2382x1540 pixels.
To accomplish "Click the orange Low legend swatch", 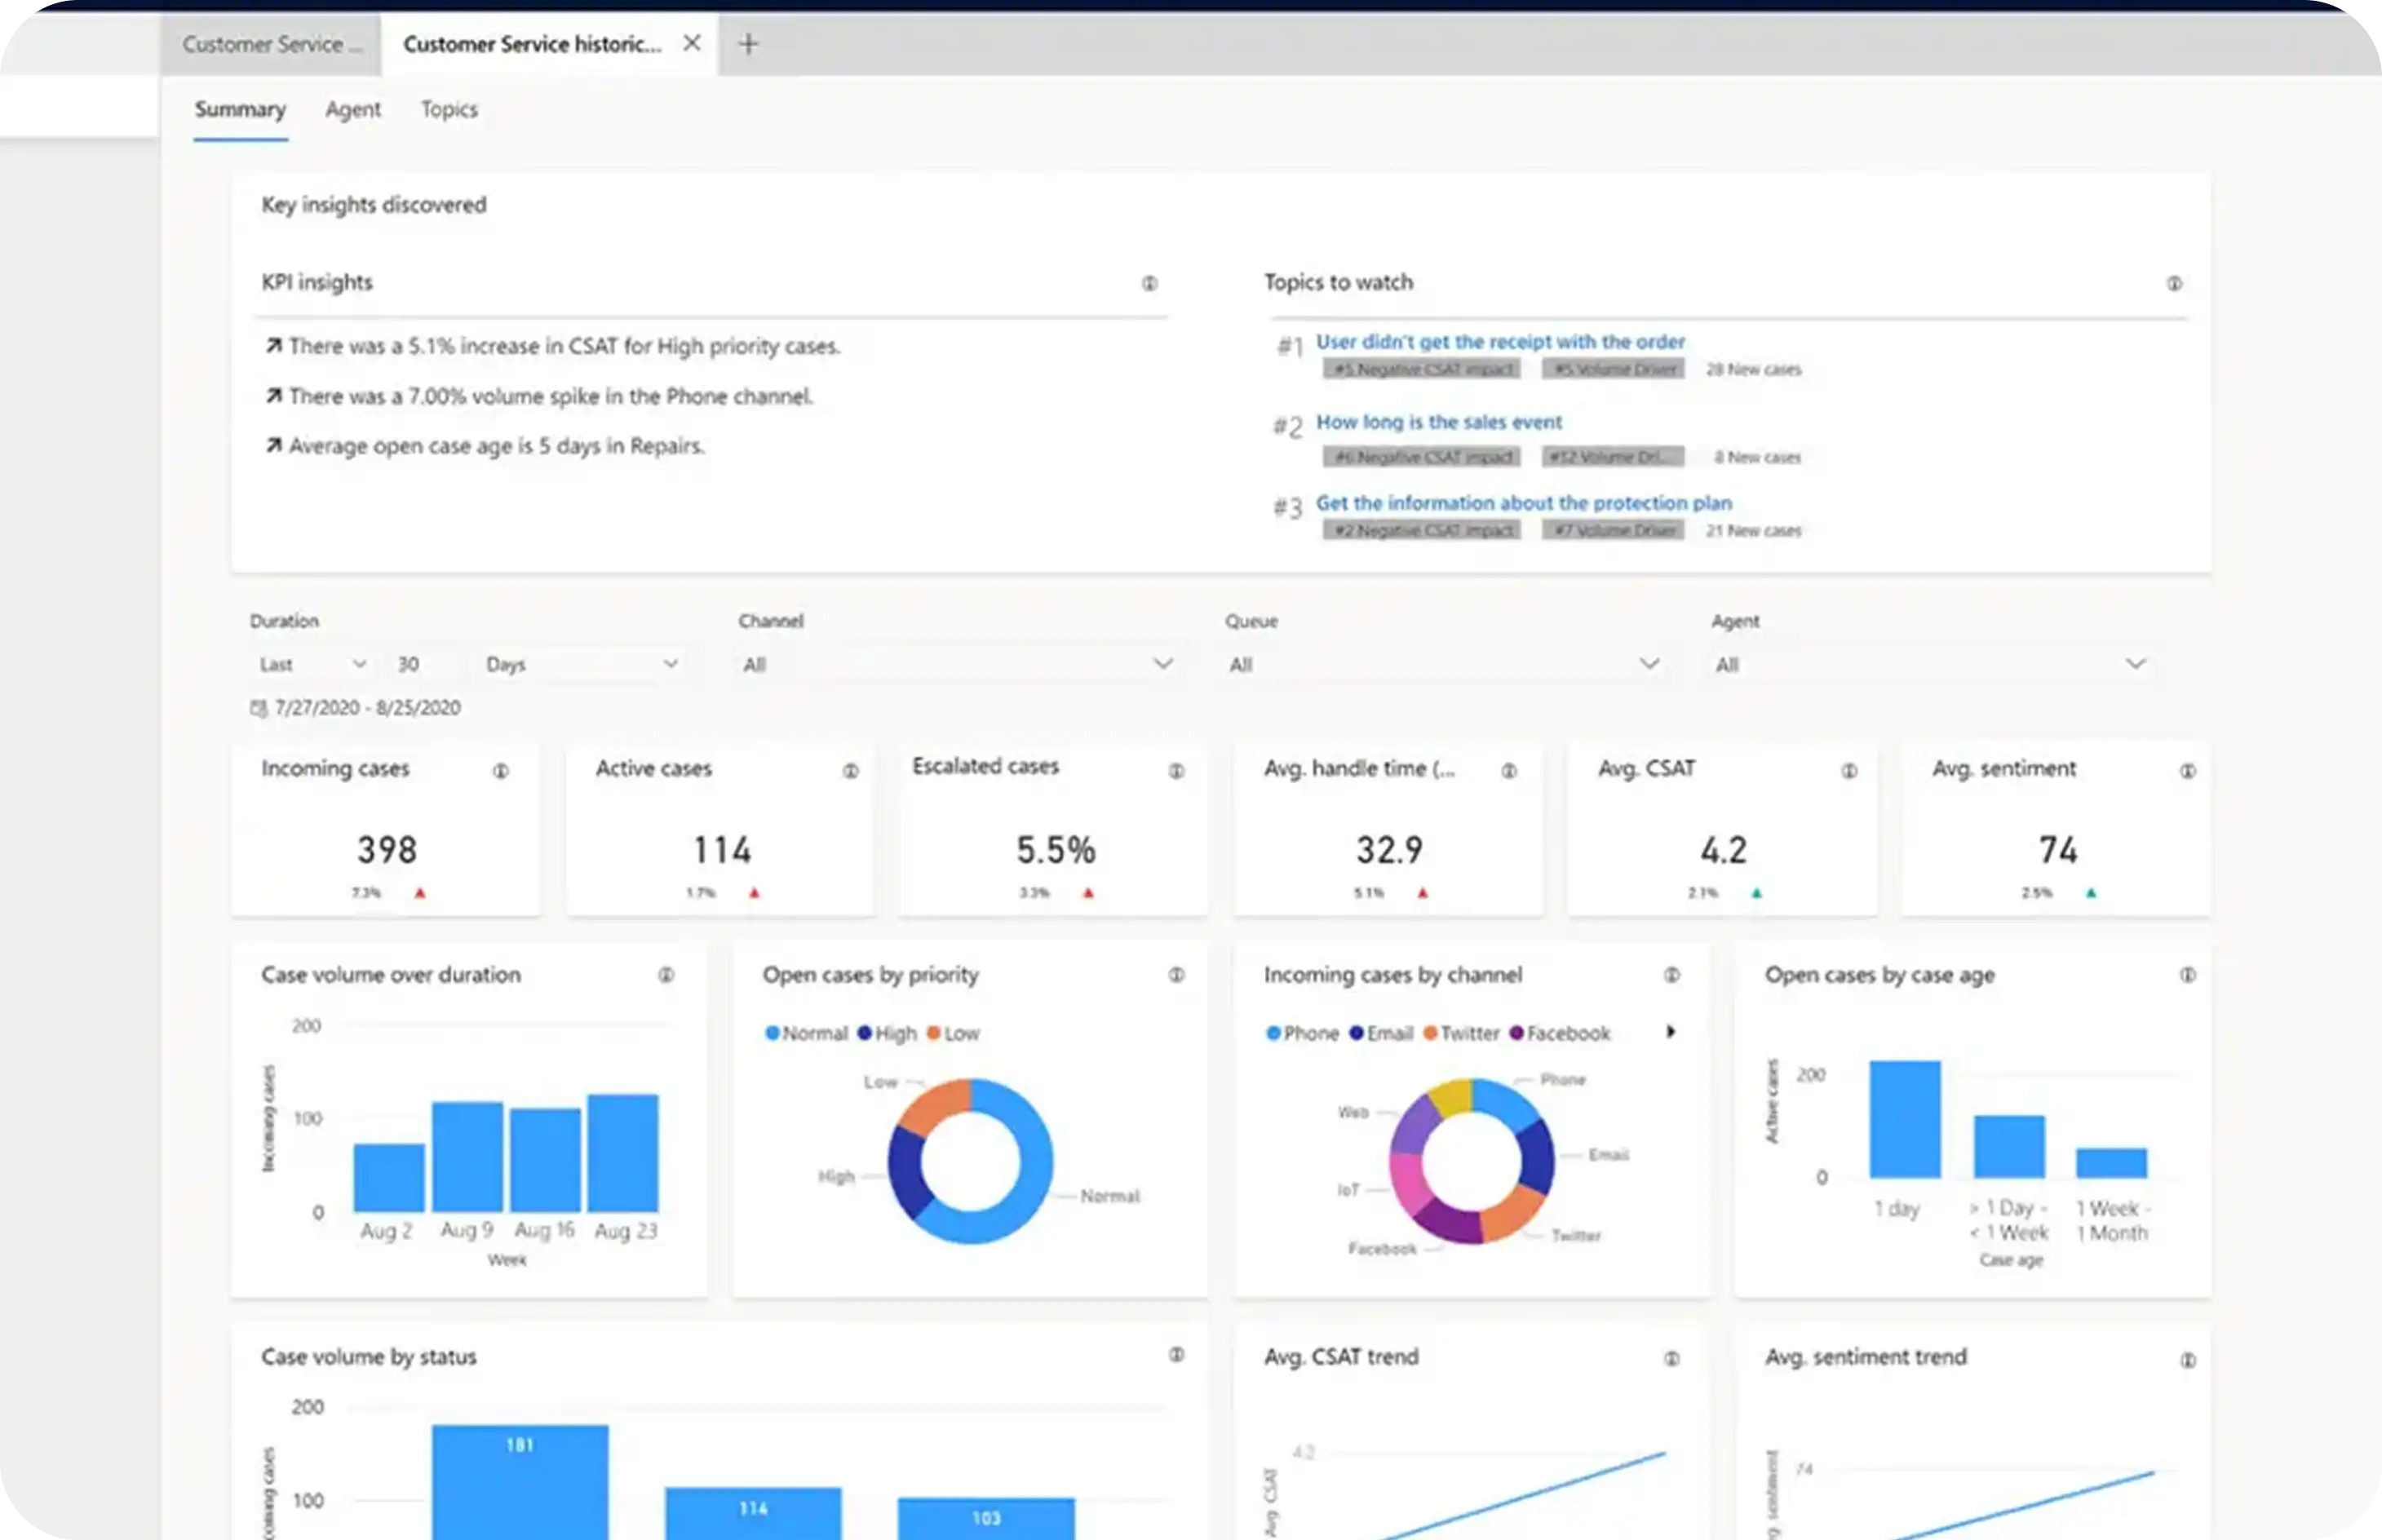I will pyautogui.click(x=933, y=1033).
